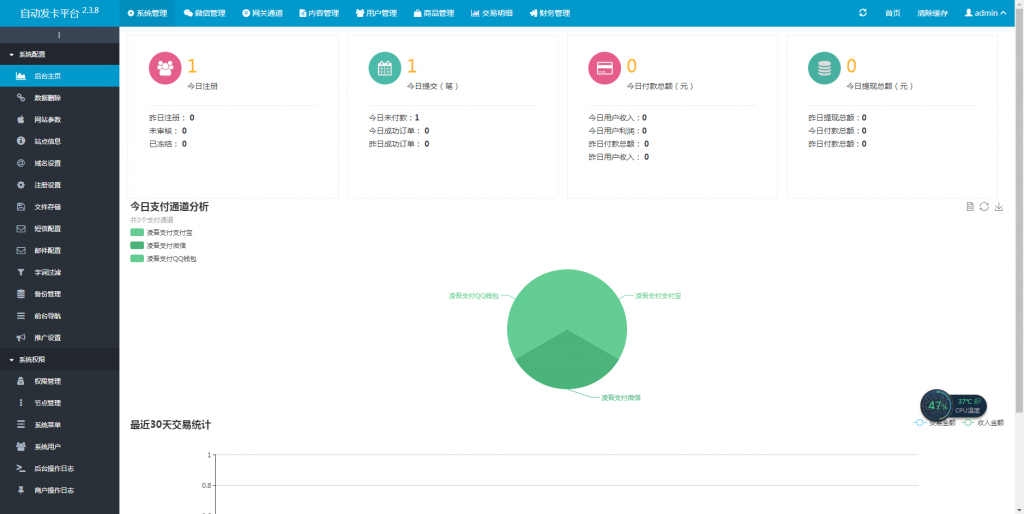Click the refresh icon in top header
This screenshot has height=514, width=1024.
[863, 13]
